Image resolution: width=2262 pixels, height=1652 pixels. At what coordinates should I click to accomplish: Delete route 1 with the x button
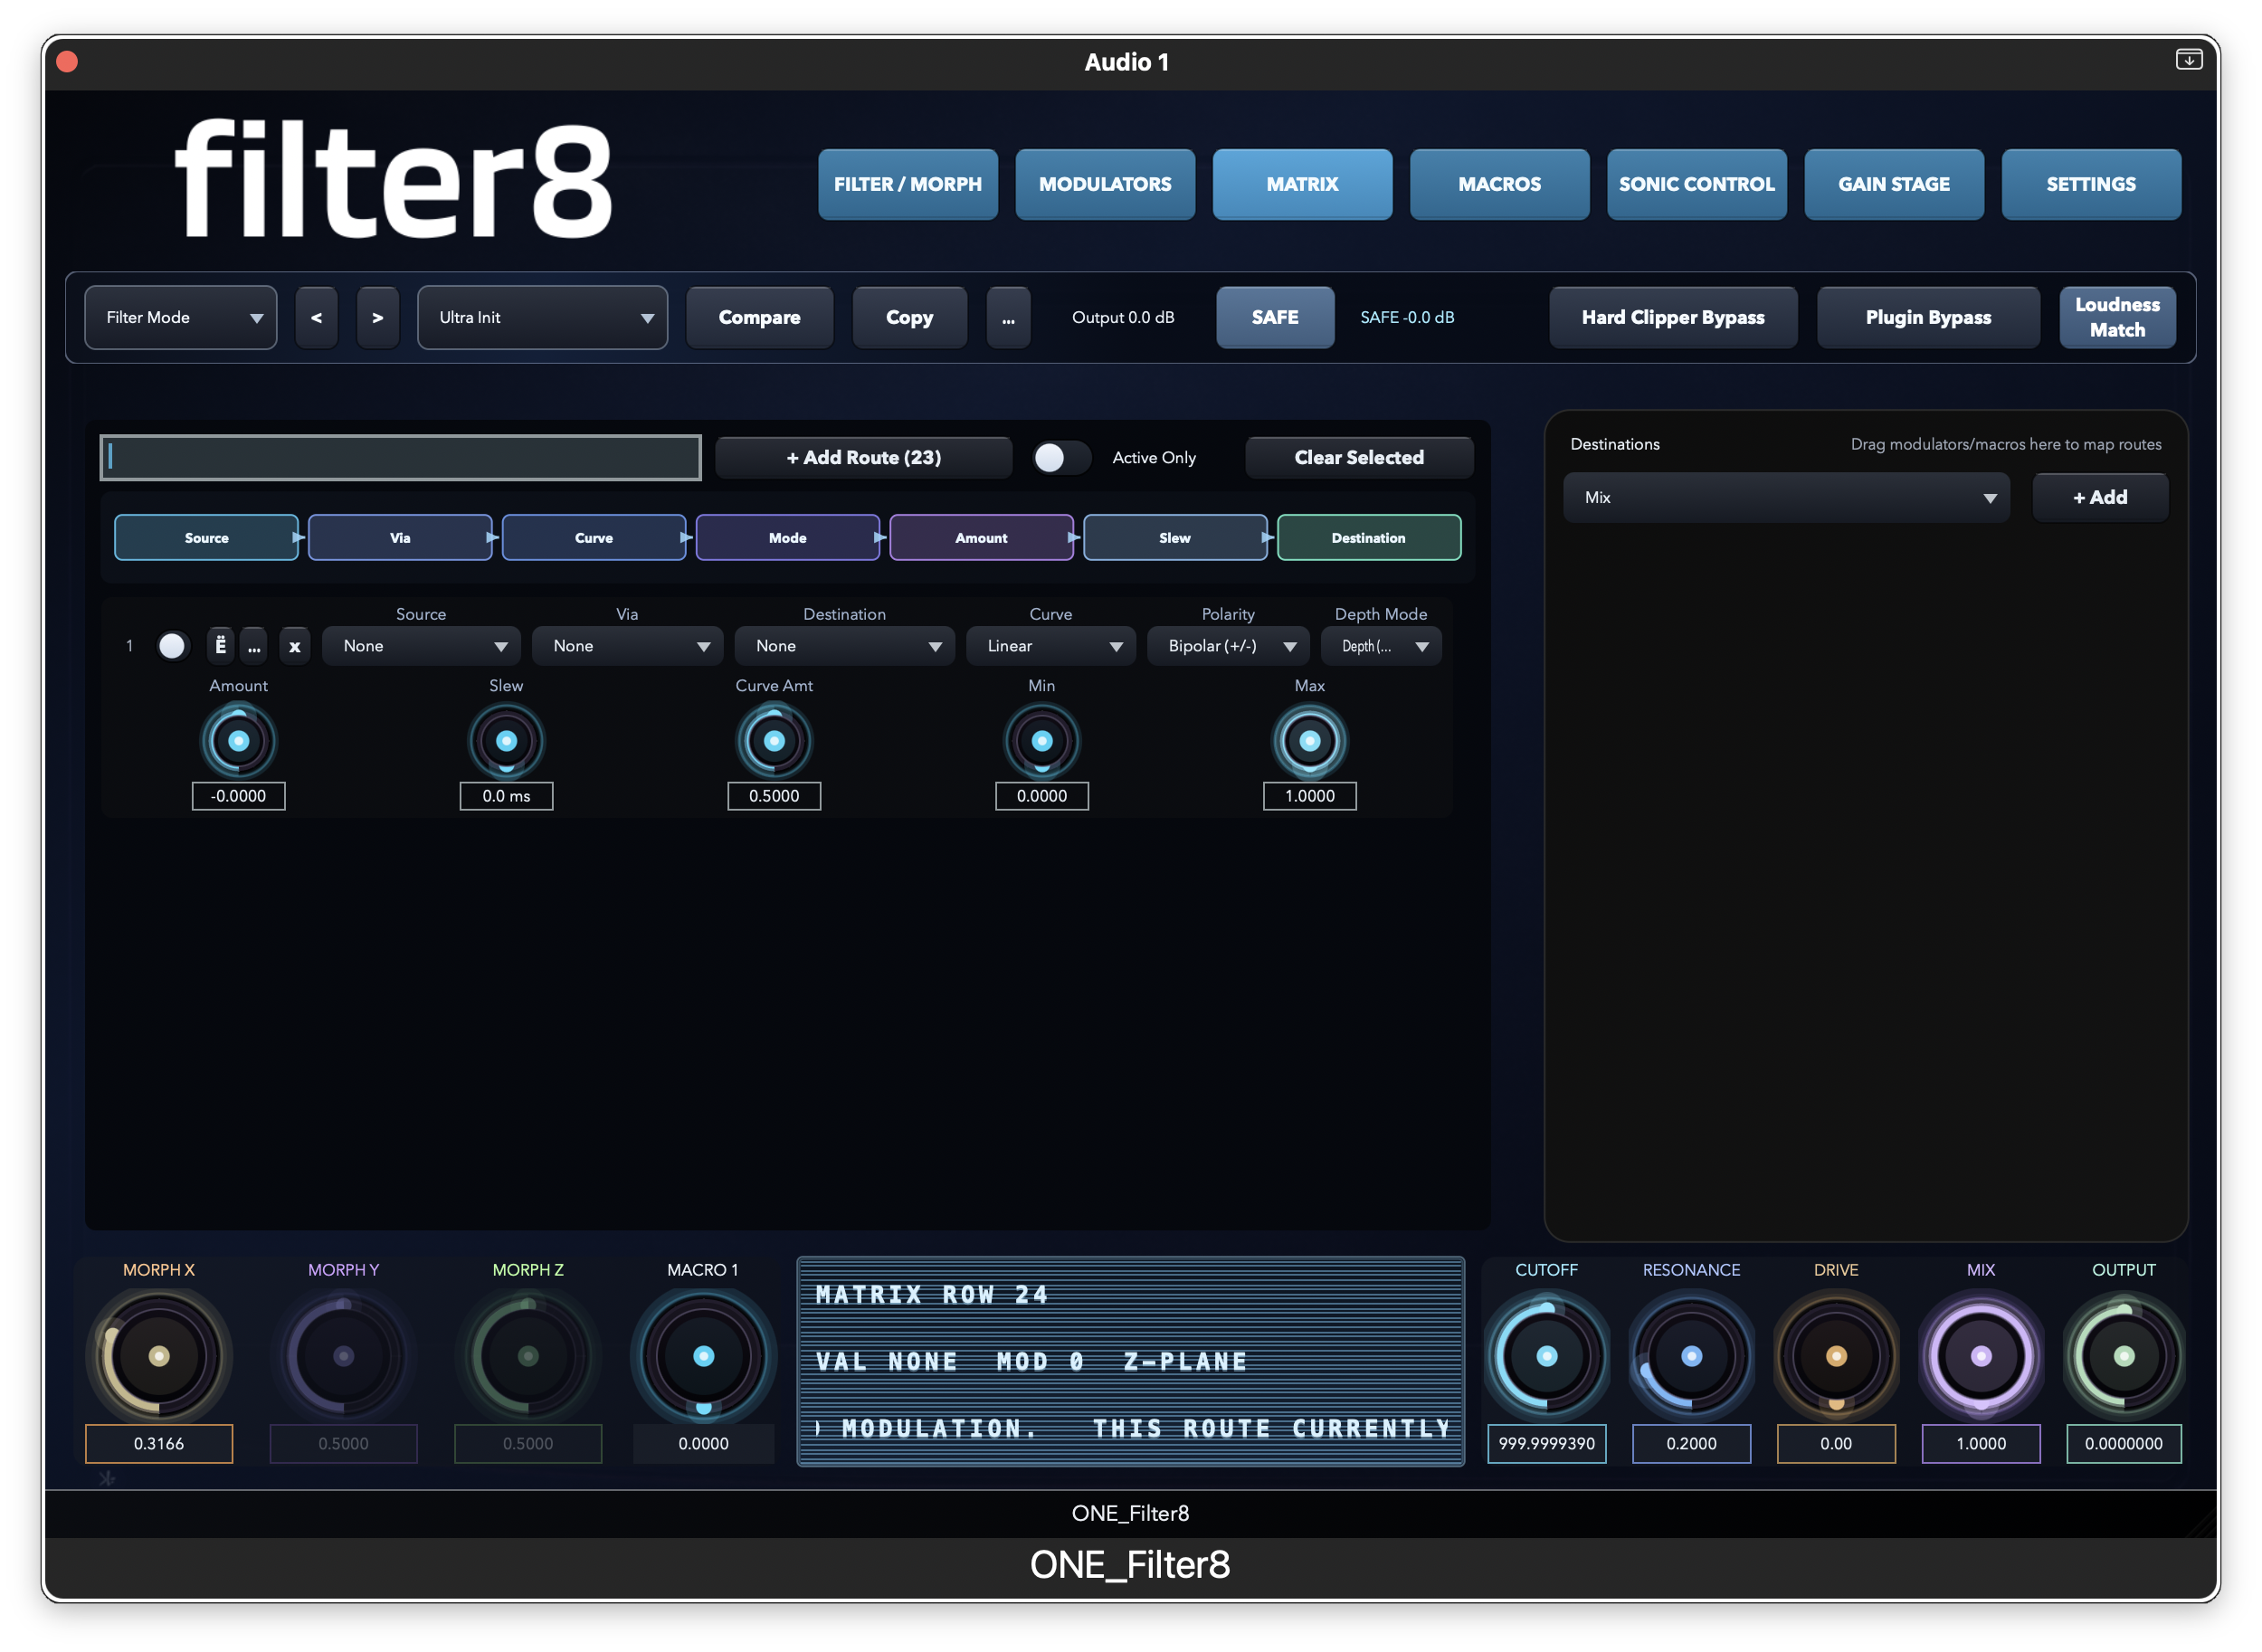pos(294,646)
